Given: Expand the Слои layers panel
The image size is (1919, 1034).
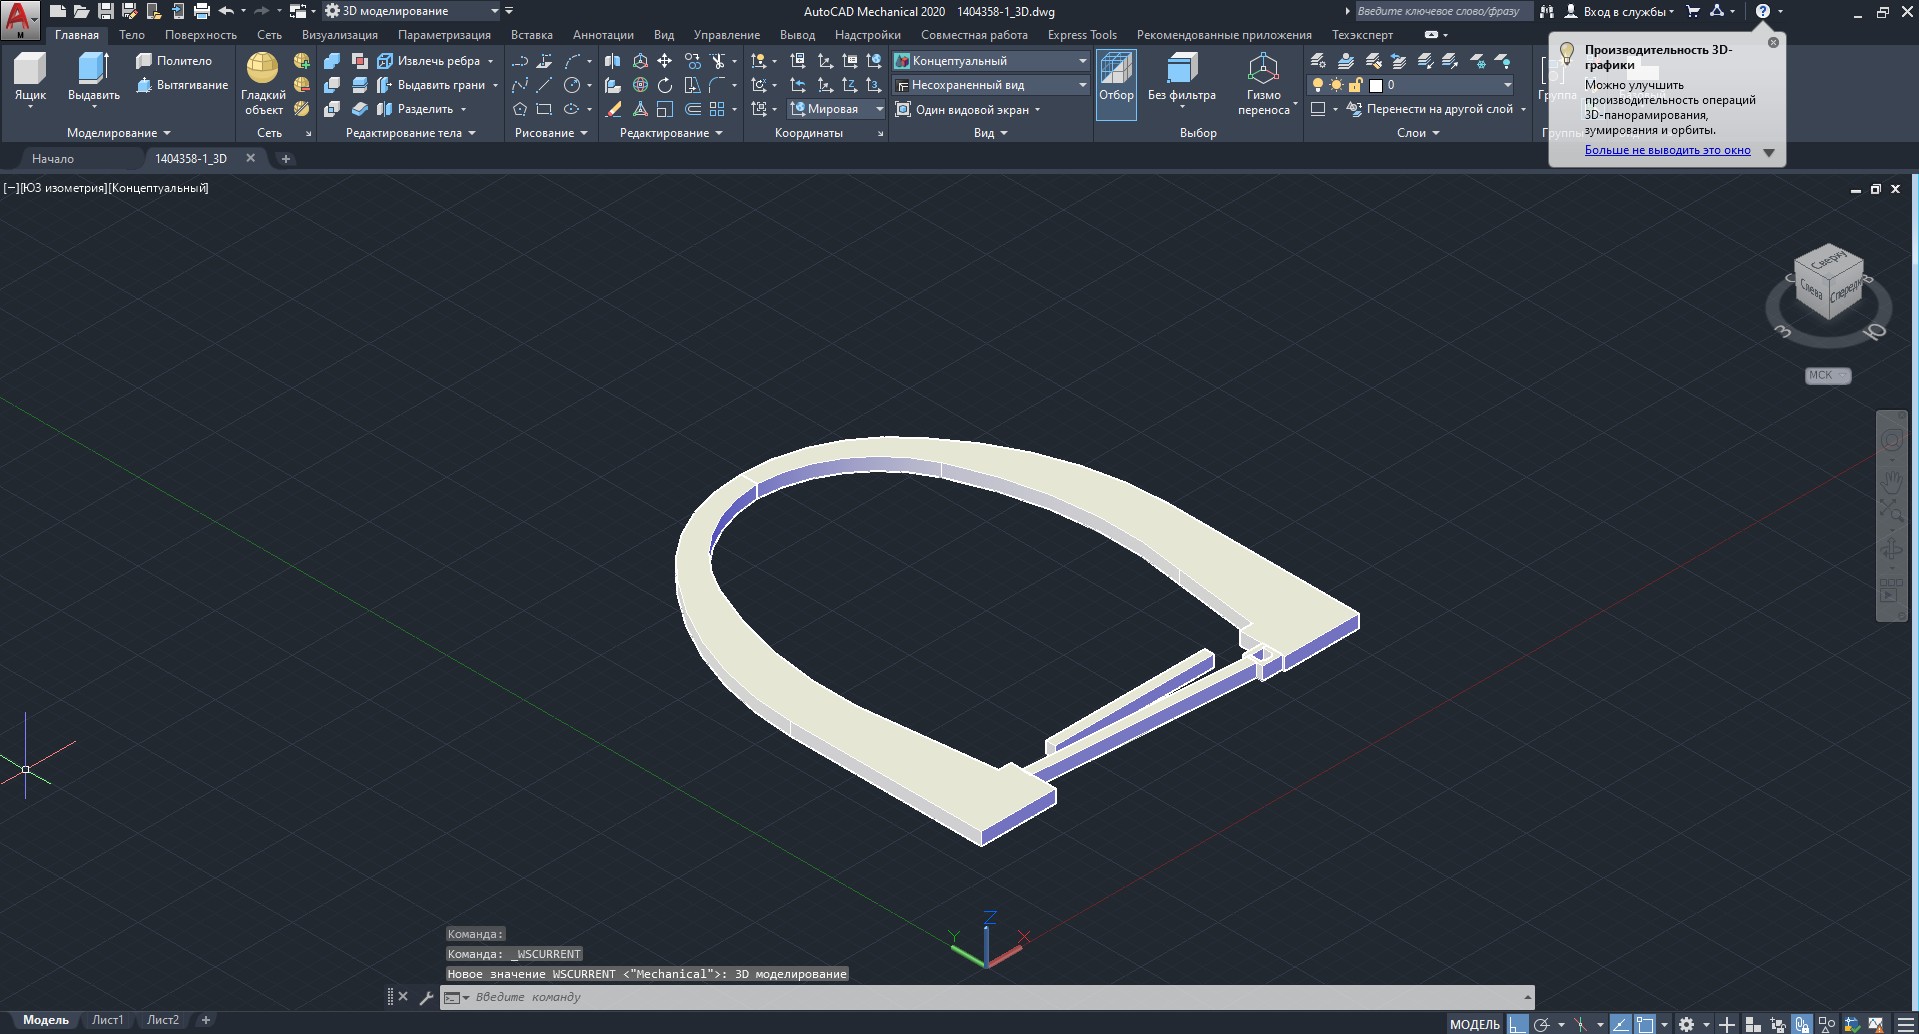Looking at the screenshot, I should click(x=1417, y=133).
